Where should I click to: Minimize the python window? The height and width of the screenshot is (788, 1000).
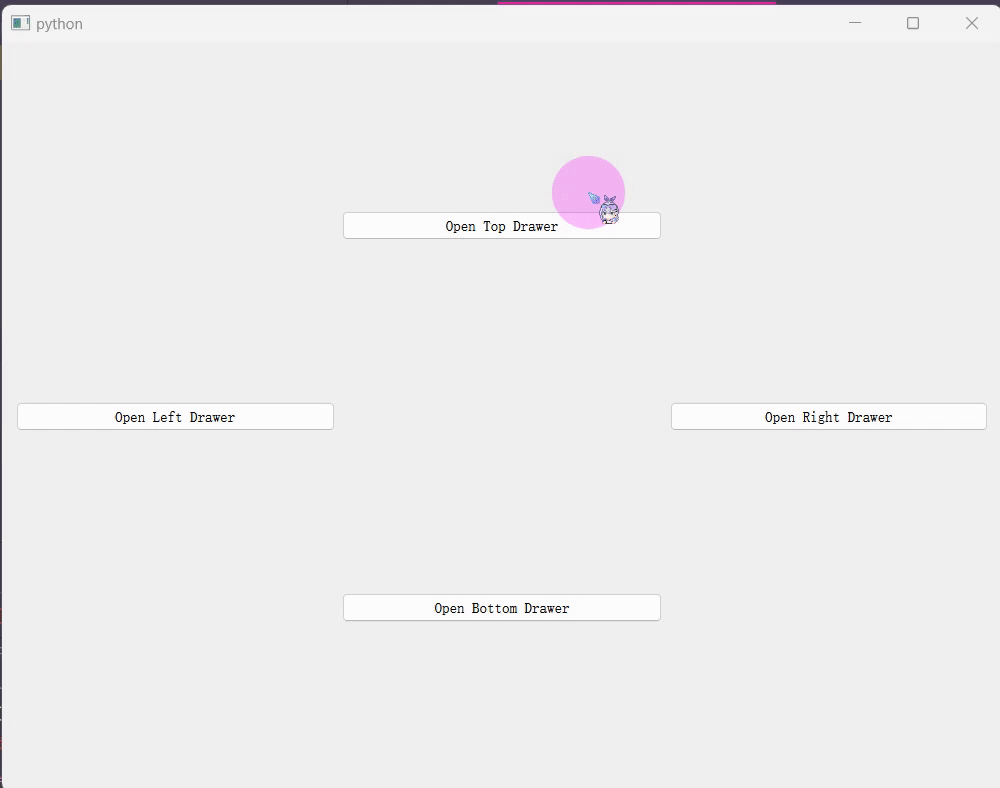pyautogui.click(x=855, y=23)
